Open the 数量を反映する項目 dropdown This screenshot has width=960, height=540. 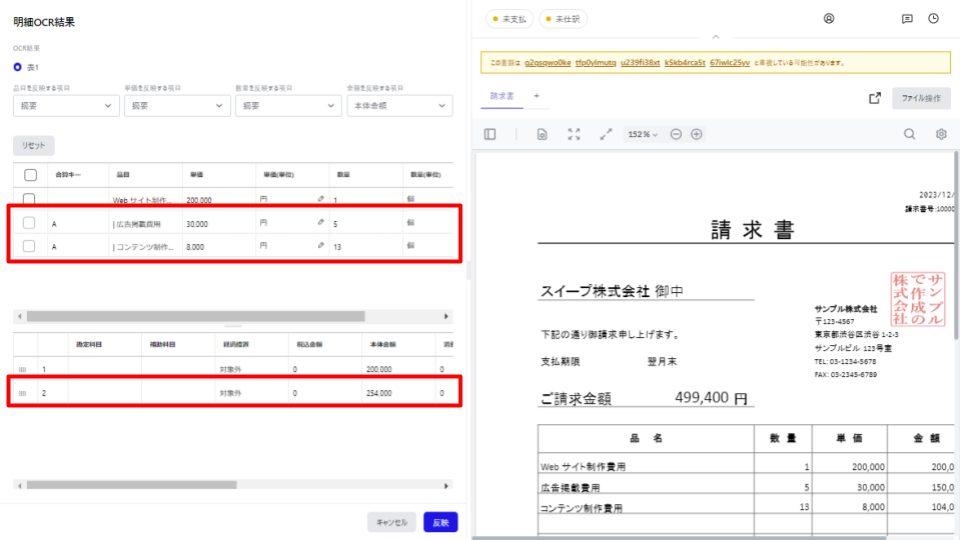288,106
